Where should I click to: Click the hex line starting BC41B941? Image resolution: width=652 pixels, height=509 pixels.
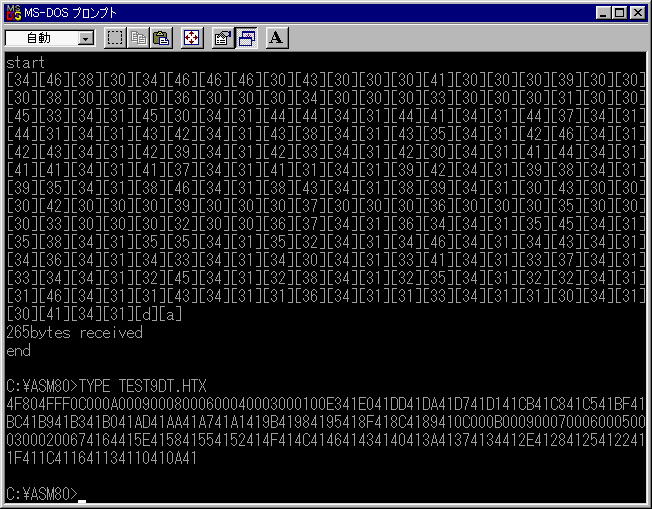coord(325,422)
